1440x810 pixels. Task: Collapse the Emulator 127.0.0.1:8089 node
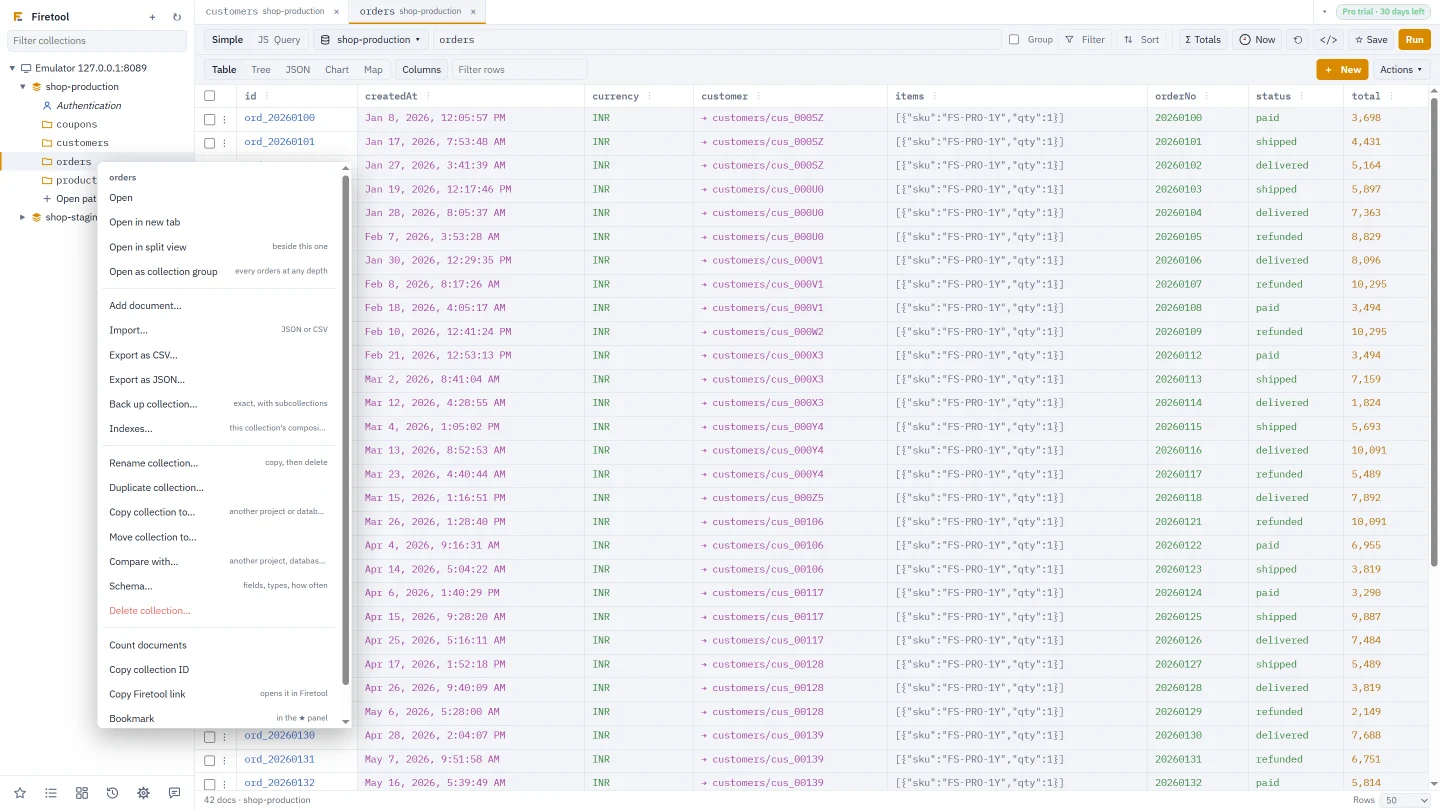13,68
